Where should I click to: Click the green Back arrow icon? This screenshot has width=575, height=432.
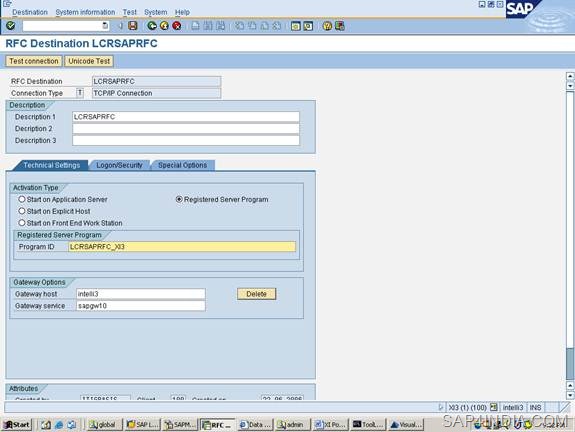152,26
